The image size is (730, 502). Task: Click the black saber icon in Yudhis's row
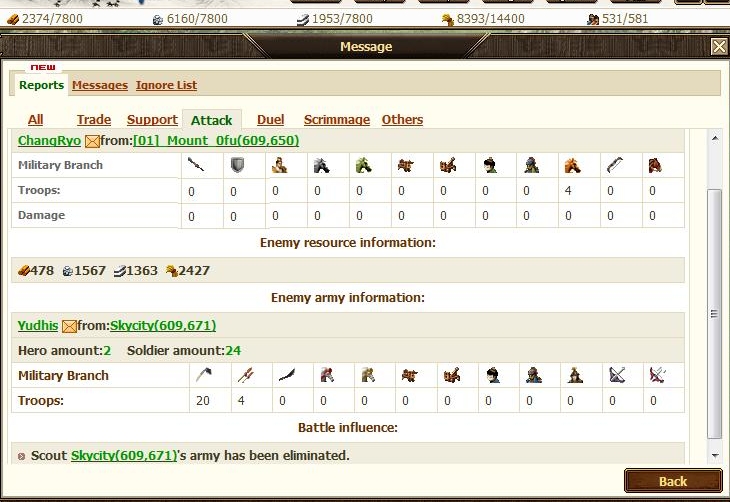286,375
